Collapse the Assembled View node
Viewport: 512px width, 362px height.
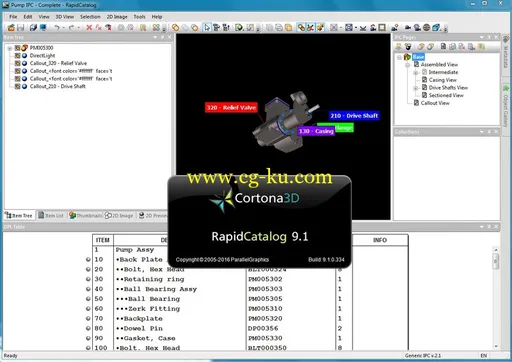[x=408, y=65]
